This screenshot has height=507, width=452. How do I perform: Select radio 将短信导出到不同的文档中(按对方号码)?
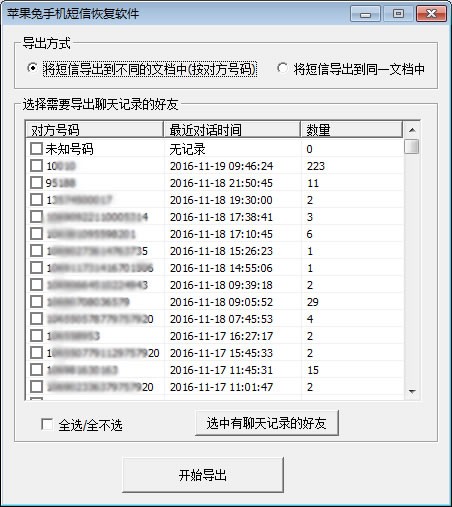click(32, 68)
